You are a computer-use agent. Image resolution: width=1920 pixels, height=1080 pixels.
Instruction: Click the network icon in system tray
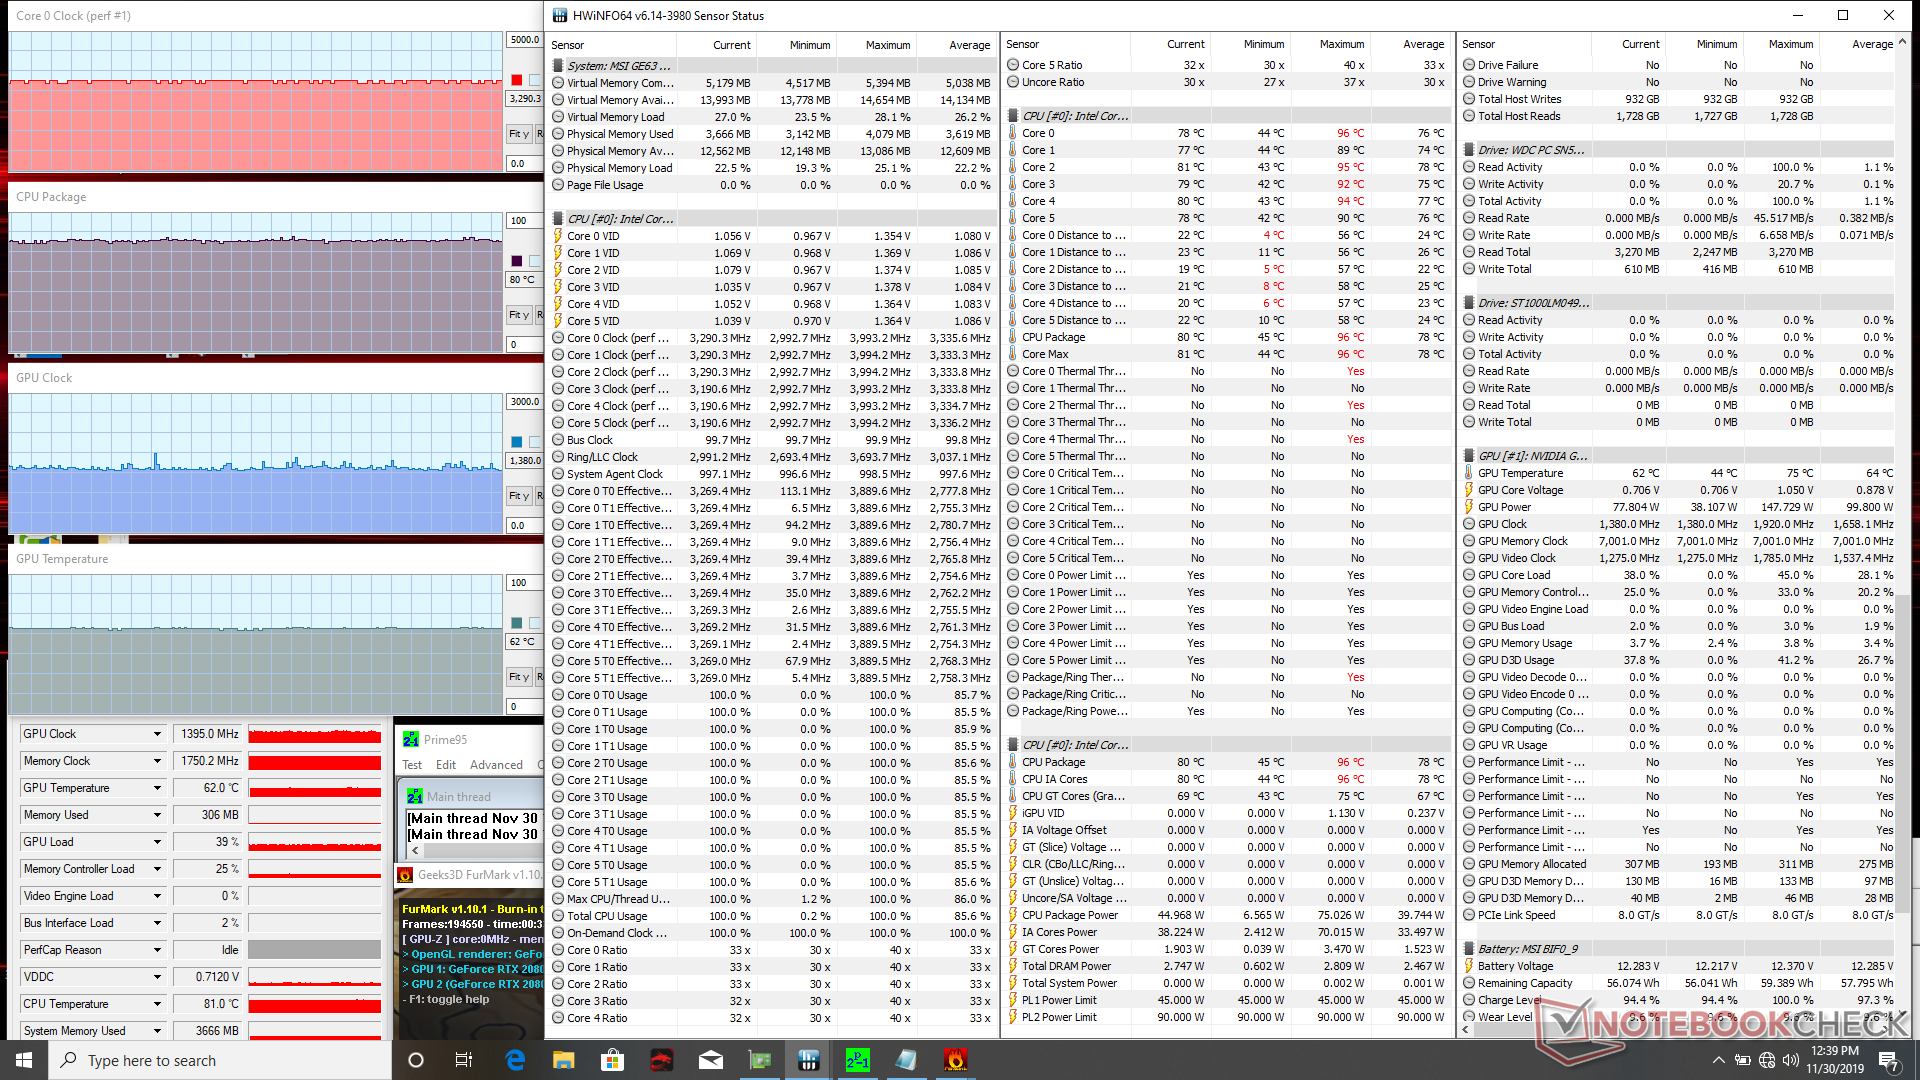pyautogui.click(x=1766, y=1060)
